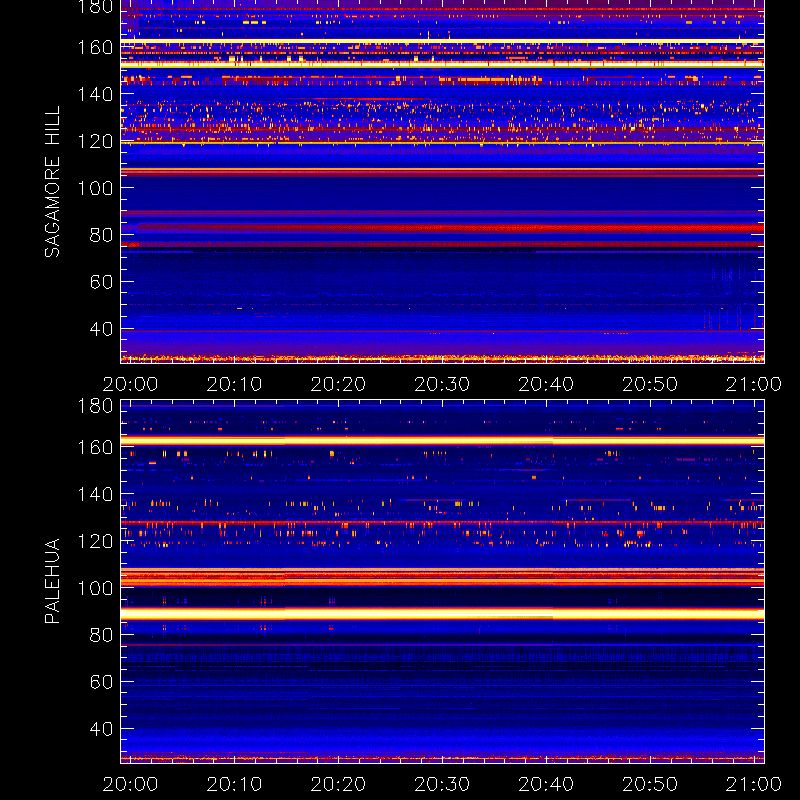Pick the 180 tick label on Palehua plot
The image size is (800, 800).
point(95,406)
